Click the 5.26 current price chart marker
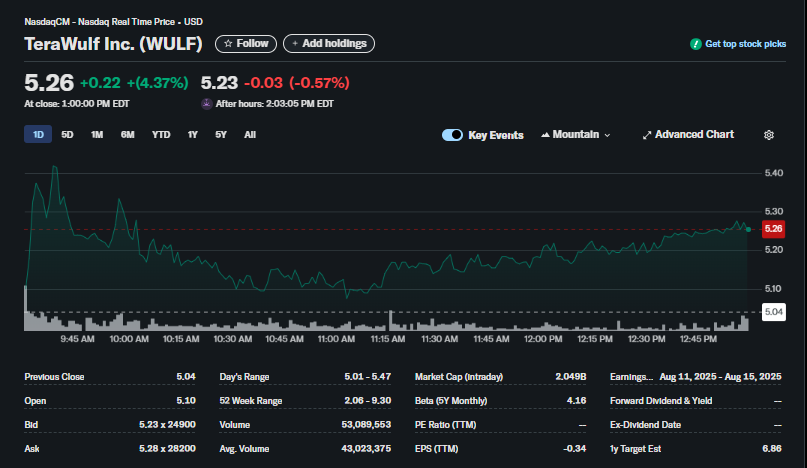Viewport: 807px width, 468px height. click(x=773, y=229)
